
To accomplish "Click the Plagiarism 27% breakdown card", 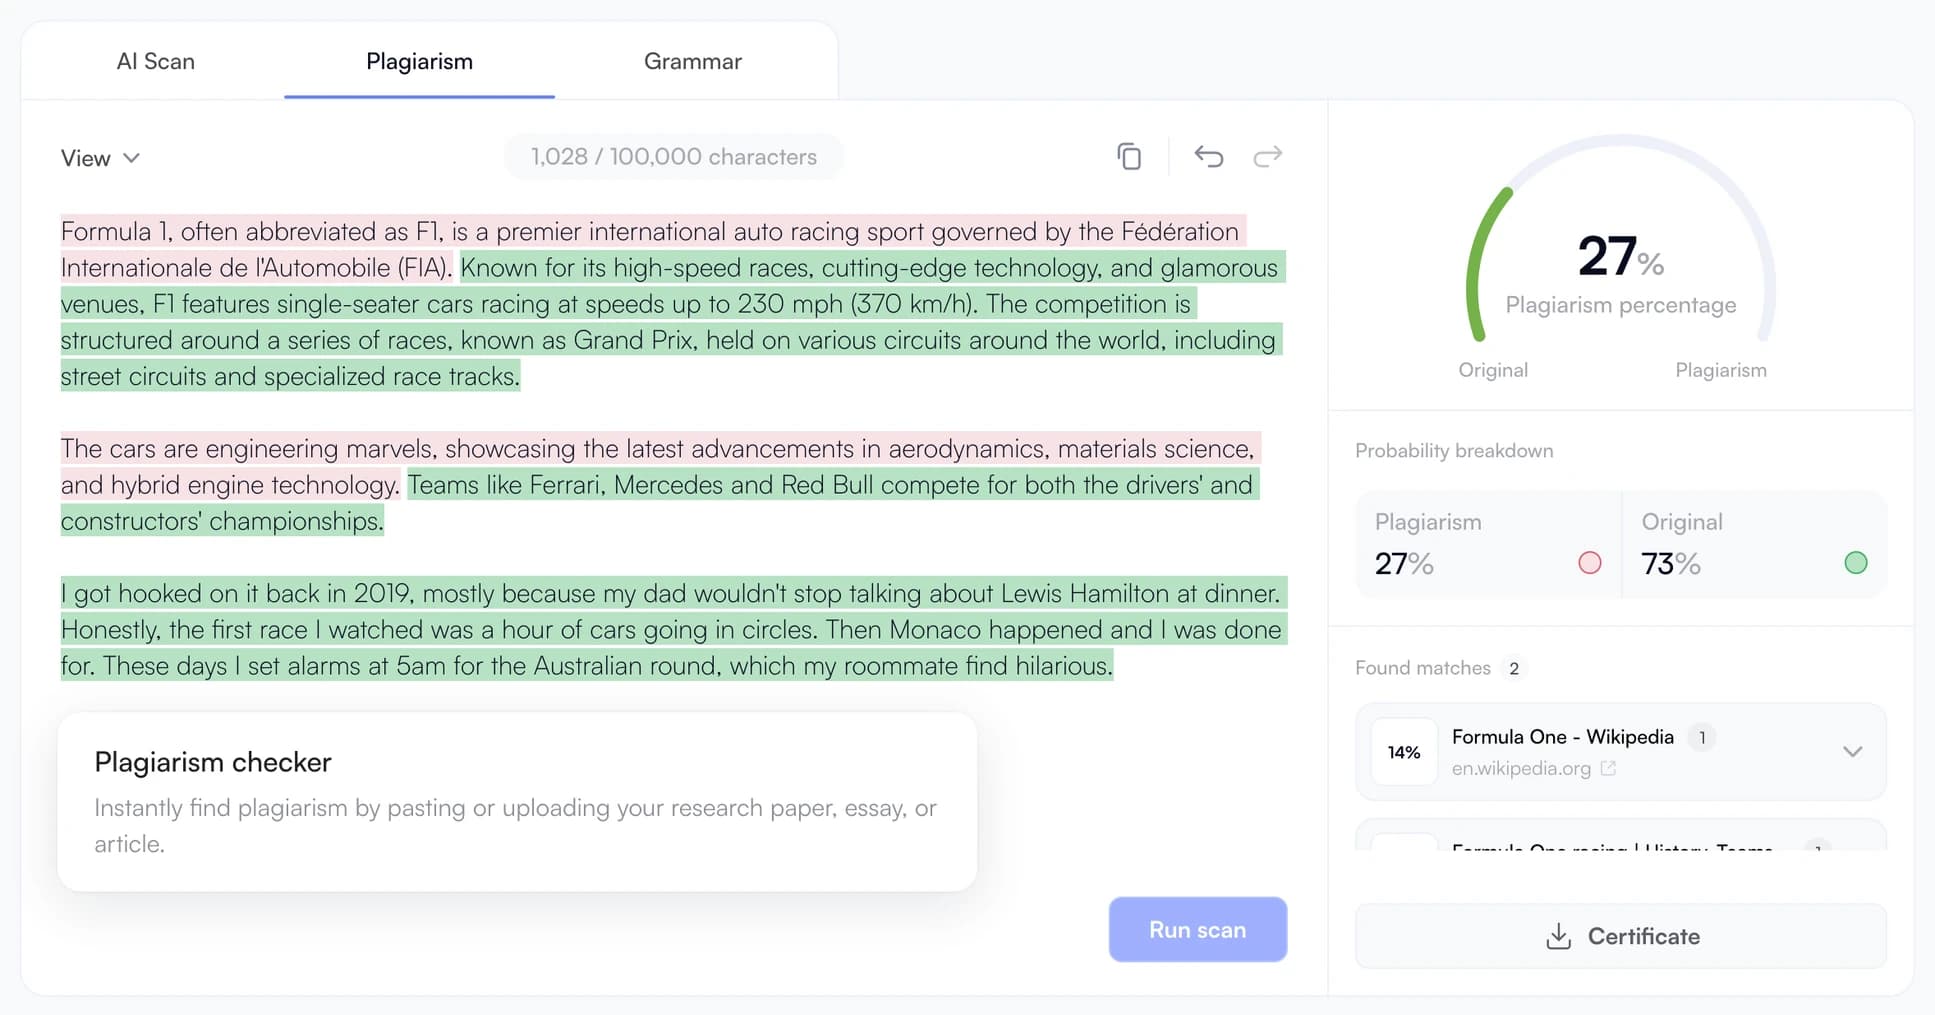I will [x=1488, y=544].
